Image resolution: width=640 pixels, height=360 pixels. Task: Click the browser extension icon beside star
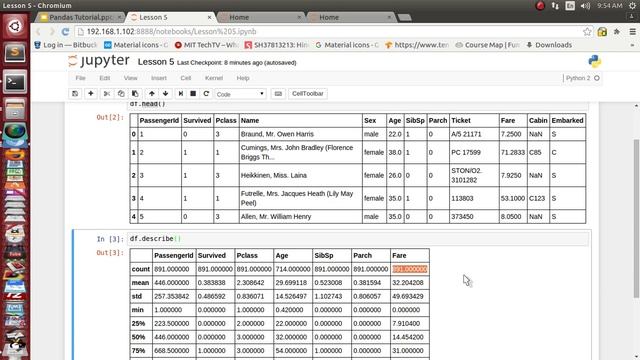click(x=602, y=31)
